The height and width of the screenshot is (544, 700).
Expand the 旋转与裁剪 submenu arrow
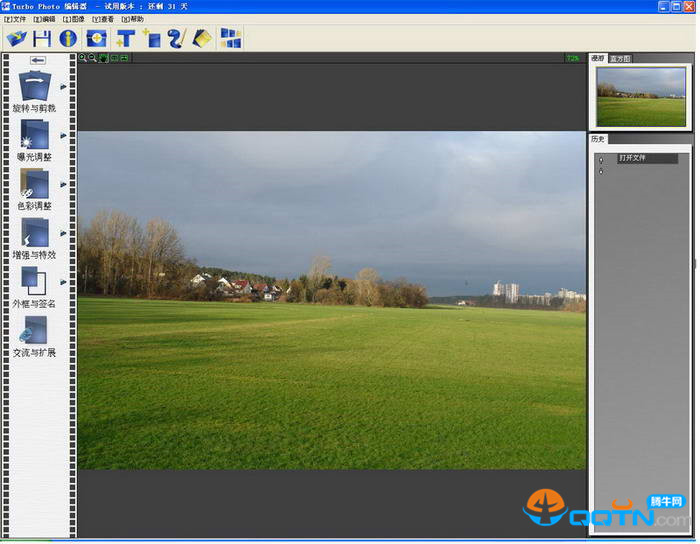(x=64, y=87)
